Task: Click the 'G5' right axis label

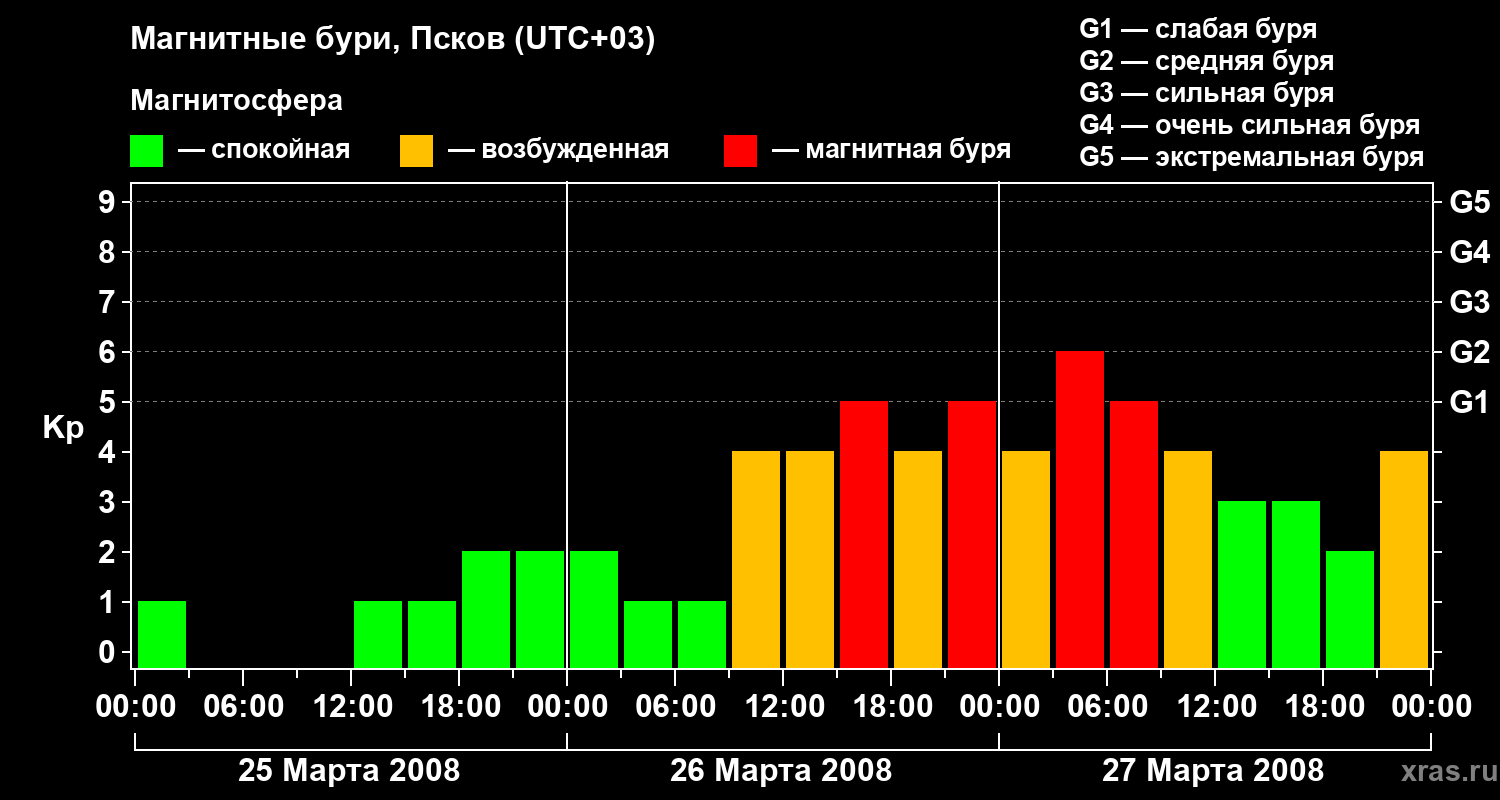Action: [x=1469, y=202]
